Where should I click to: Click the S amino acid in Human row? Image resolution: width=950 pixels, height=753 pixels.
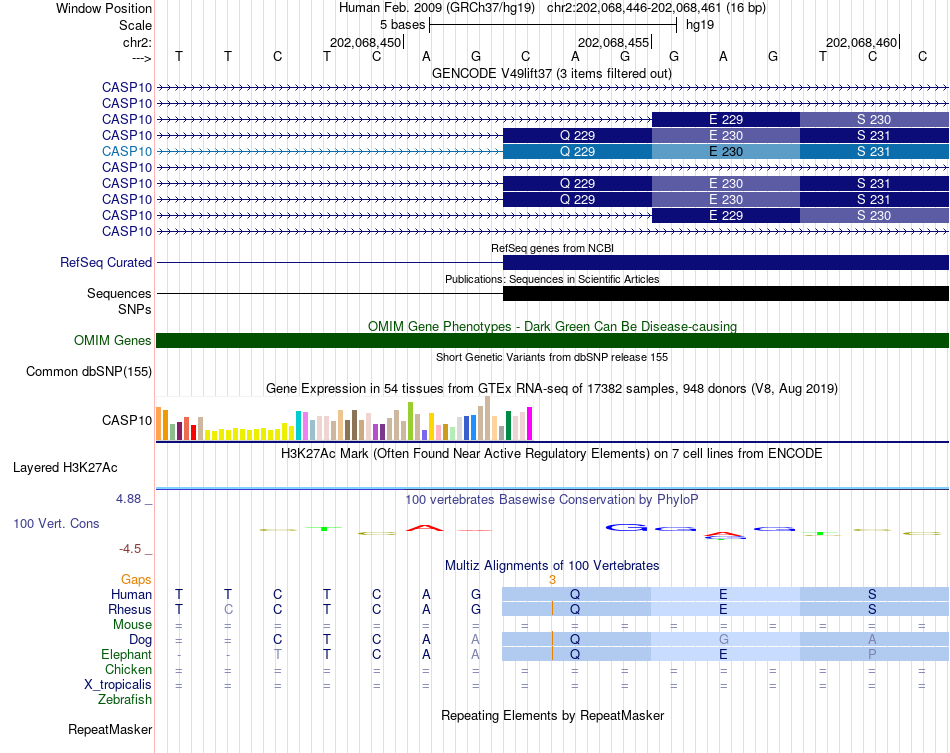pos(872,594)
